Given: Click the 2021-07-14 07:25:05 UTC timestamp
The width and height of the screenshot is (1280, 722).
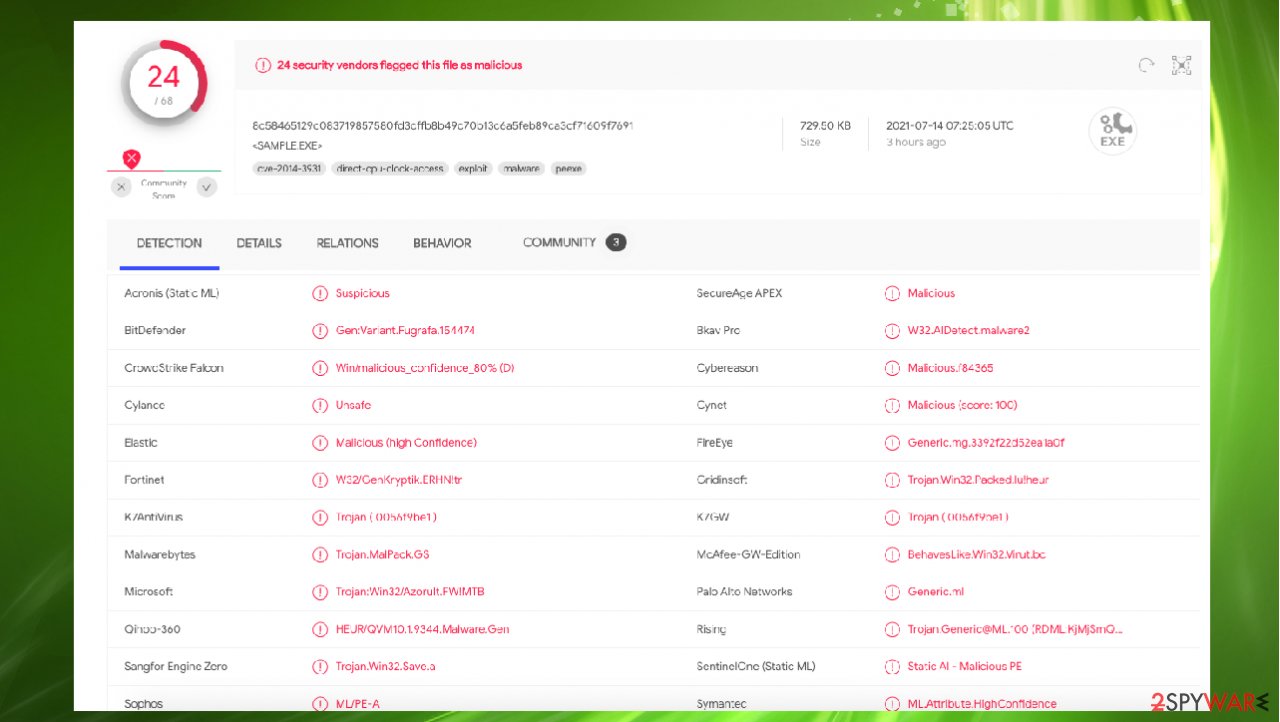Looking at the screenshot, I should click(950, 126).
